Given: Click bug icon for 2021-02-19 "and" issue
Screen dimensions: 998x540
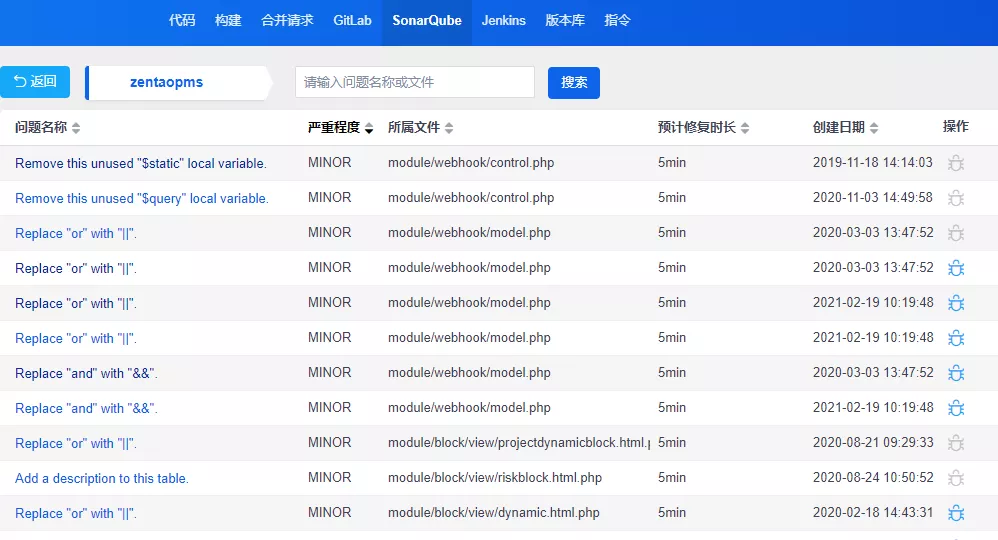Looking at the screenshot, I should [956, 408].
